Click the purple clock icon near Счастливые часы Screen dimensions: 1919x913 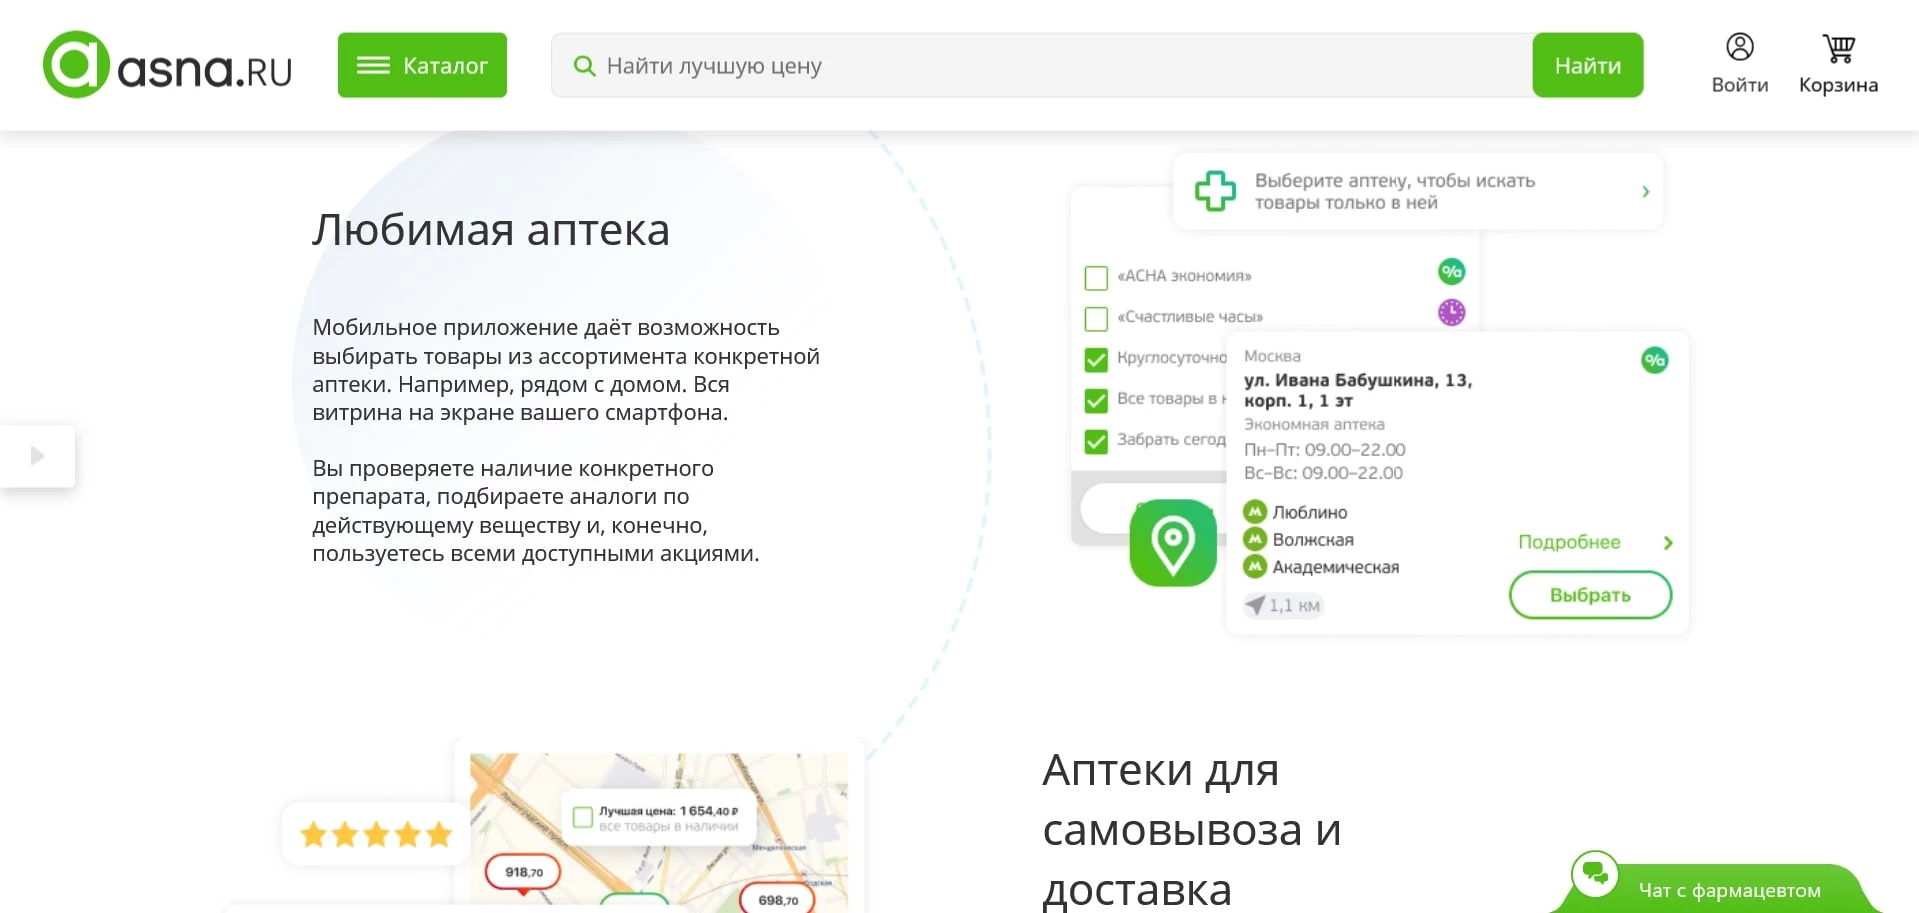[x=1451, y=312]
